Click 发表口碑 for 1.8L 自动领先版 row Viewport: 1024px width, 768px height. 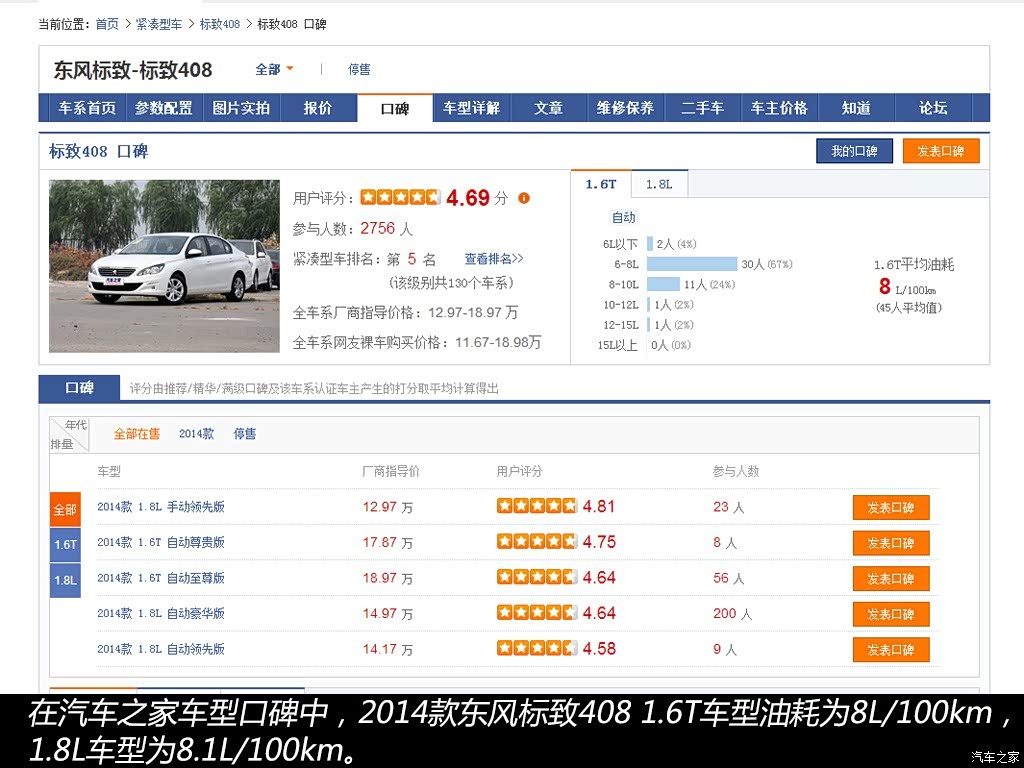pyautogui.click(x=891, y=650)
